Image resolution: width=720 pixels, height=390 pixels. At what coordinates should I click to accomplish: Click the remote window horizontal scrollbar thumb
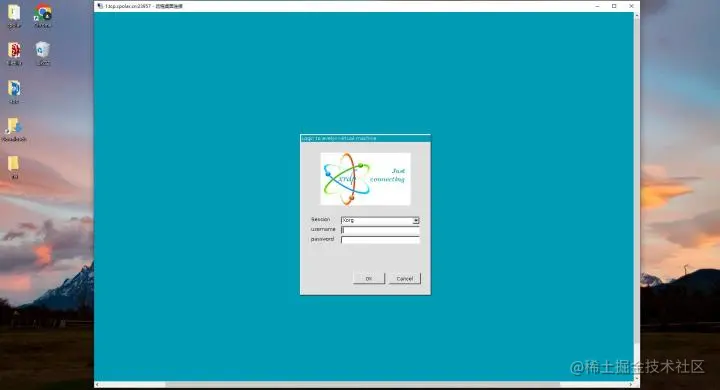pos(363,384)
